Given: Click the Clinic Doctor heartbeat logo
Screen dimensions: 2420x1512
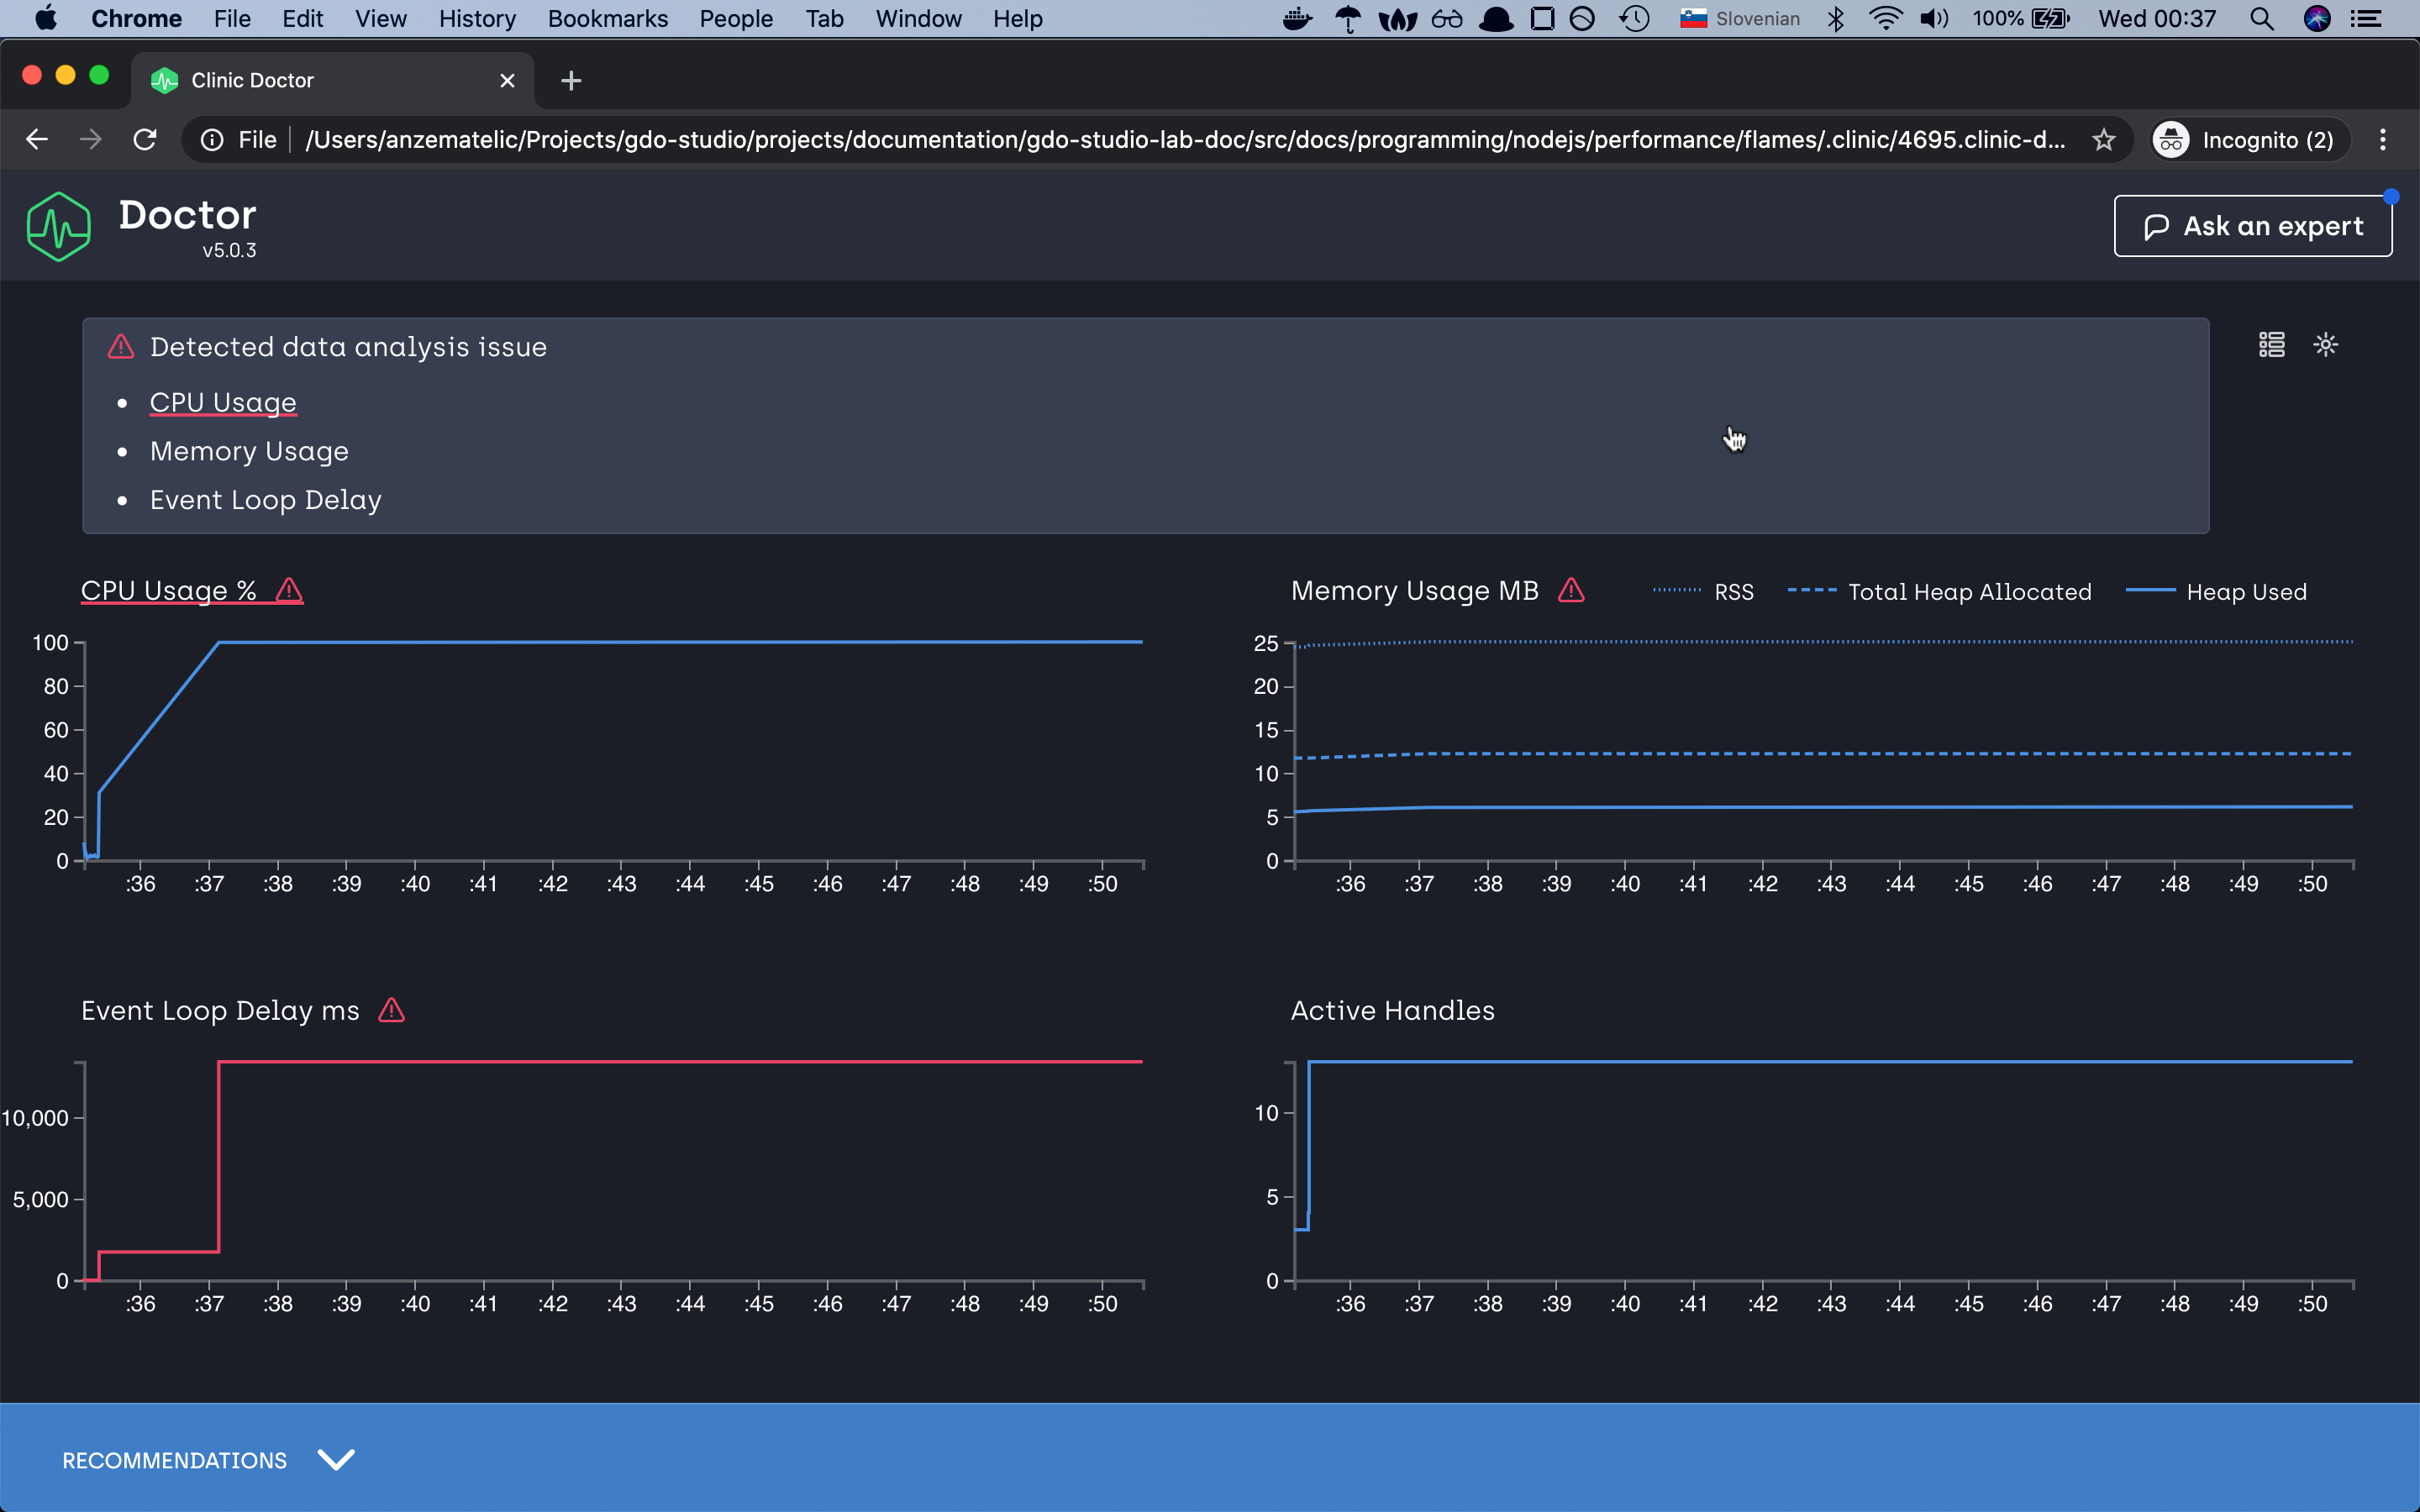Looking at the screenshot, I should (x=59, y=227).
